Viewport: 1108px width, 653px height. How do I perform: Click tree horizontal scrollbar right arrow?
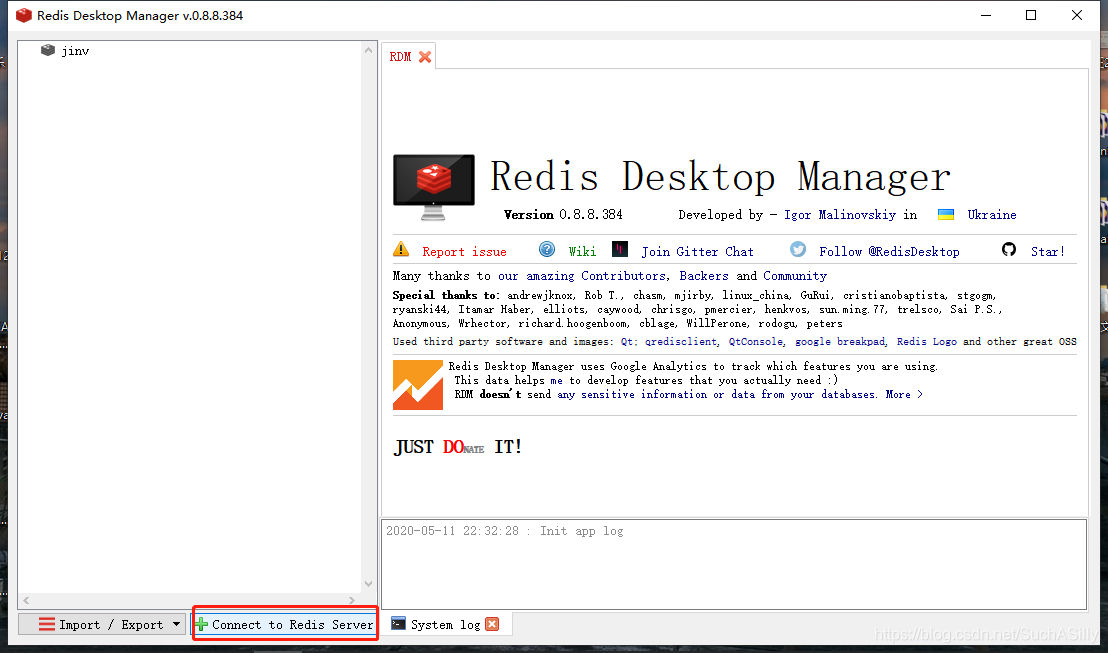352,601
